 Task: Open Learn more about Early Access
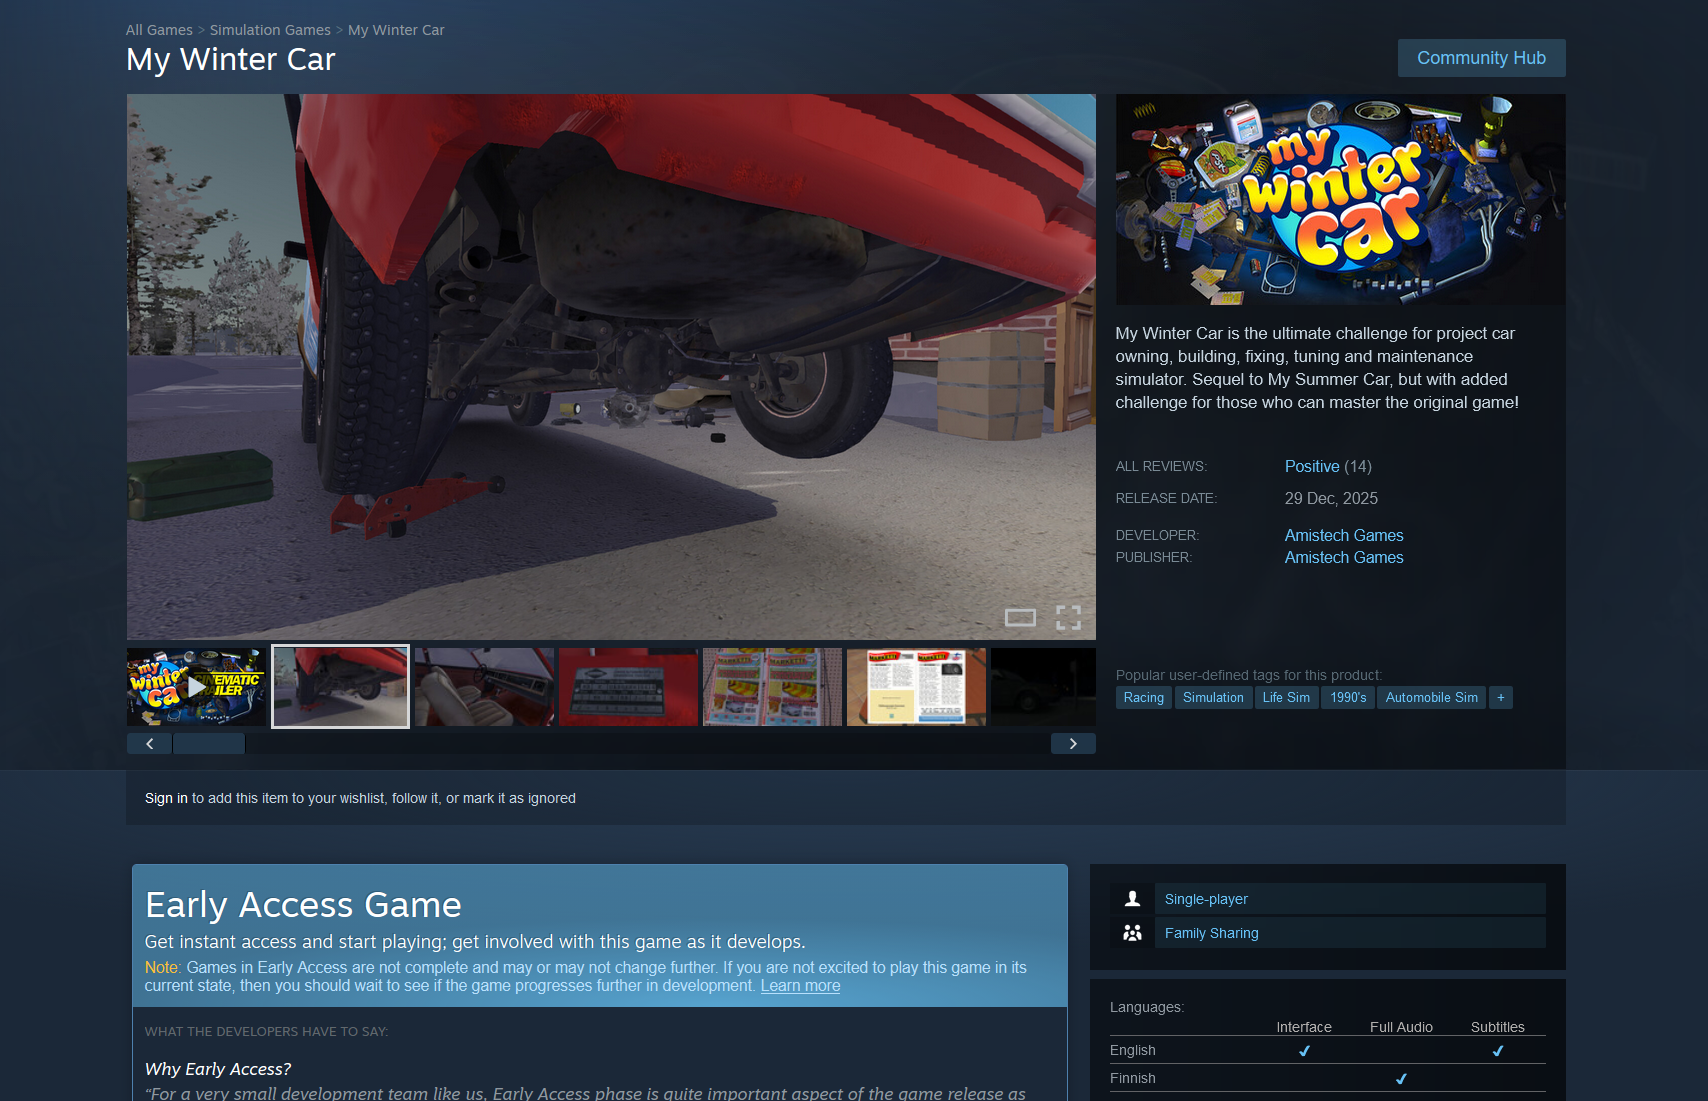tap(800, 986)
